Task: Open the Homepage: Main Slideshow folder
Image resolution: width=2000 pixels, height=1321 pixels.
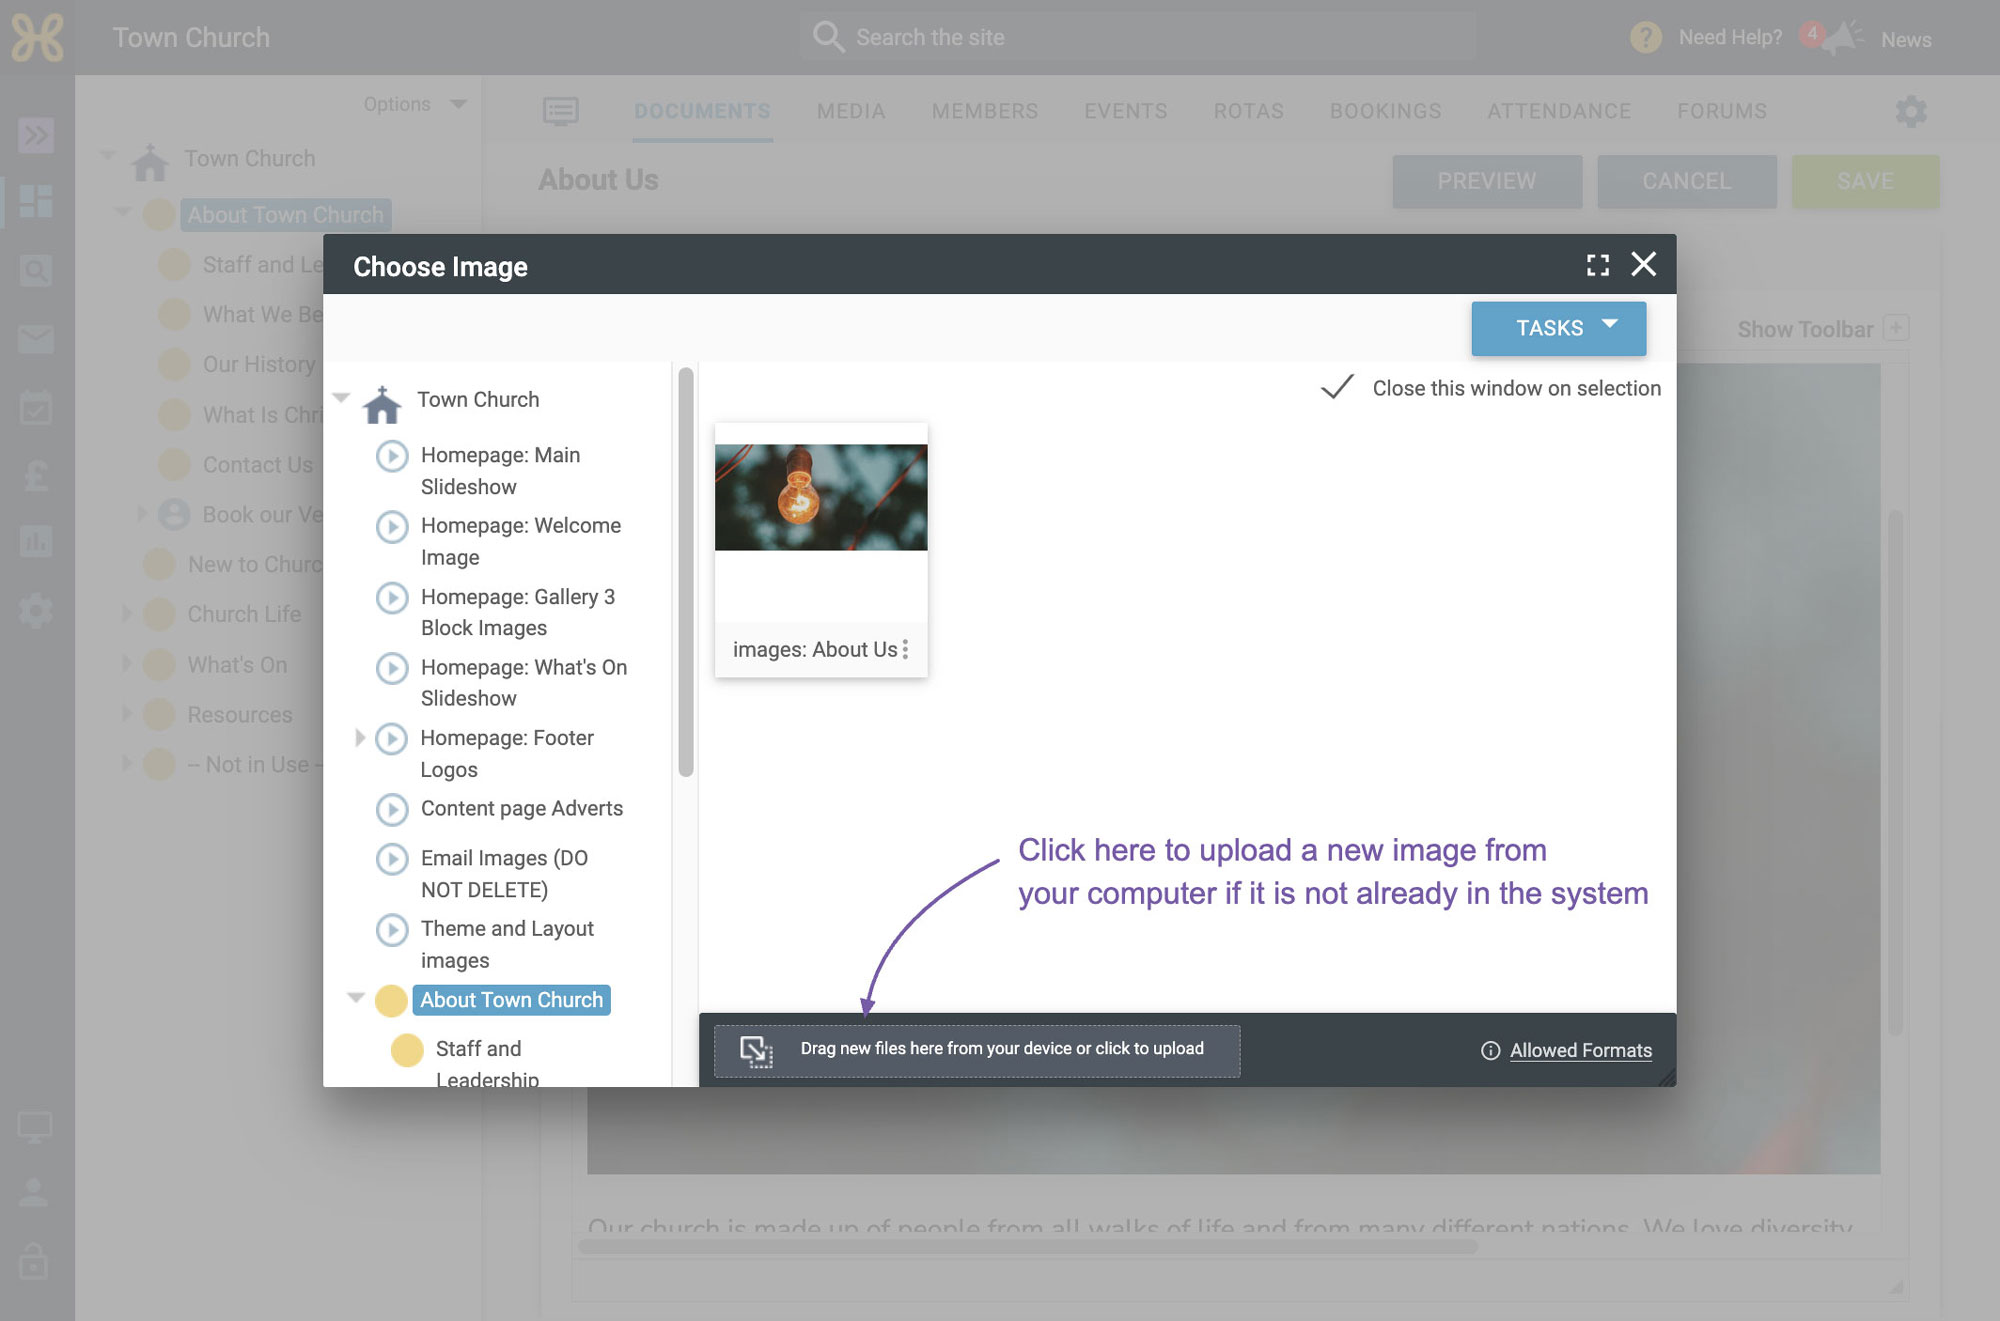Action: pos(500,471)
